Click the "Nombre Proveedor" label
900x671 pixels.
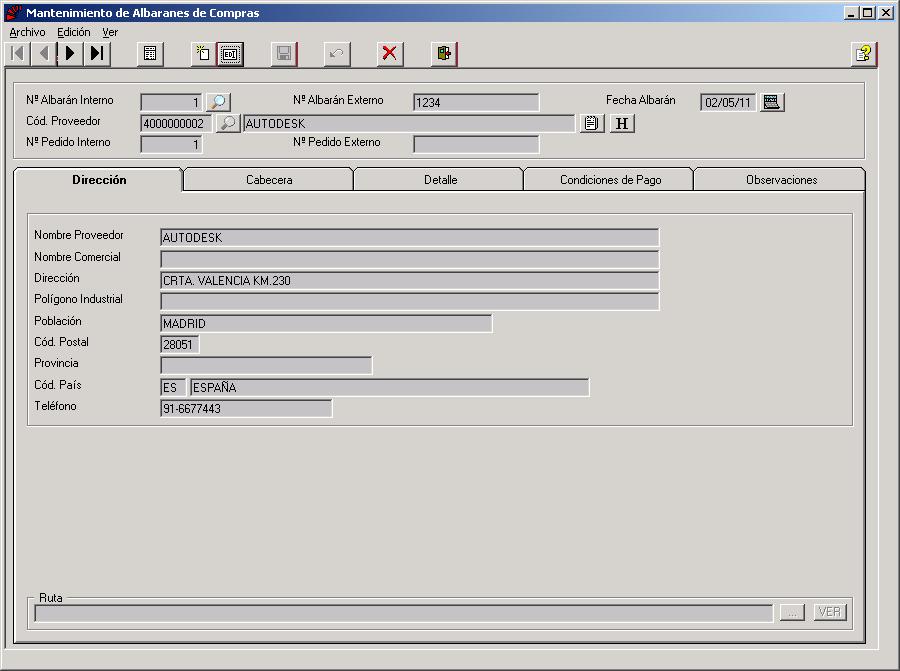[x=79, y=235]
